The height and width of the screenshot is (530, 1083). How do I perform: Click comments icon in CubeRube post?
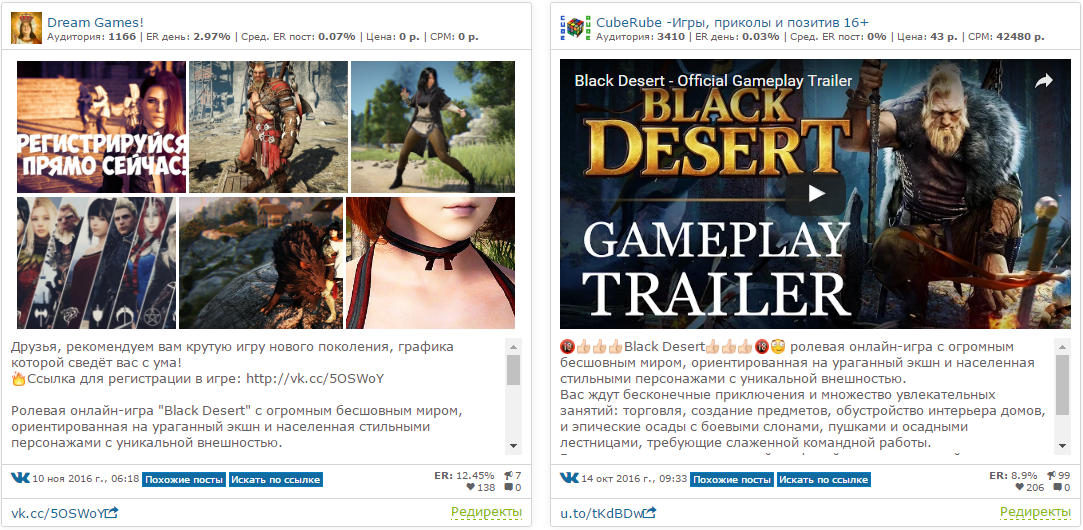coord(1057,487)
